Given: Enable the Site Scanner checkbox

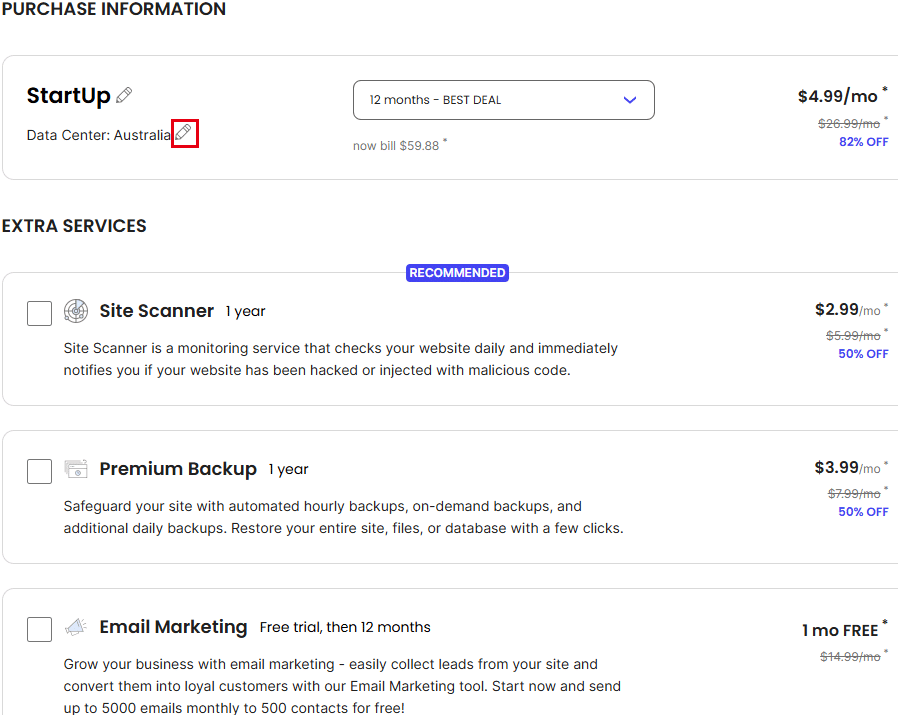Looking at the screenshot, I should [x=40, y=313].
